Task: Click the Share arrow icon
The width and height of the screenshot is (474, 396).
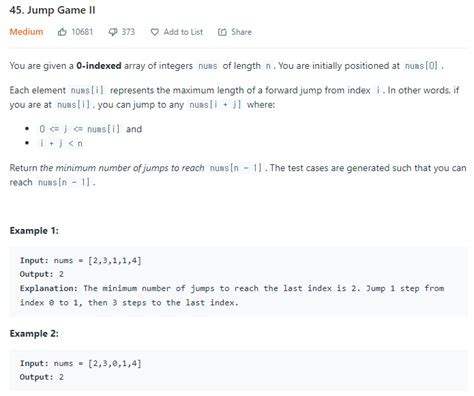Action: click(x=222, y=32)
